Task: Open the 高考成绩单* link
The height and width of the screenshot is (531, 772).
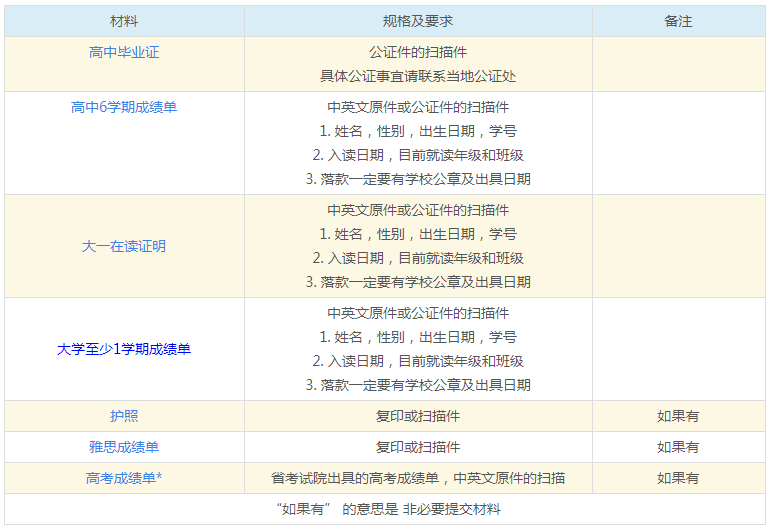Action: (124, 478)
